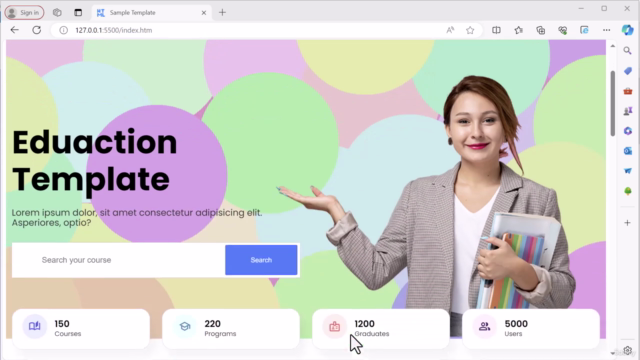Open sidebar tree E-tree icon

(628, 191)
